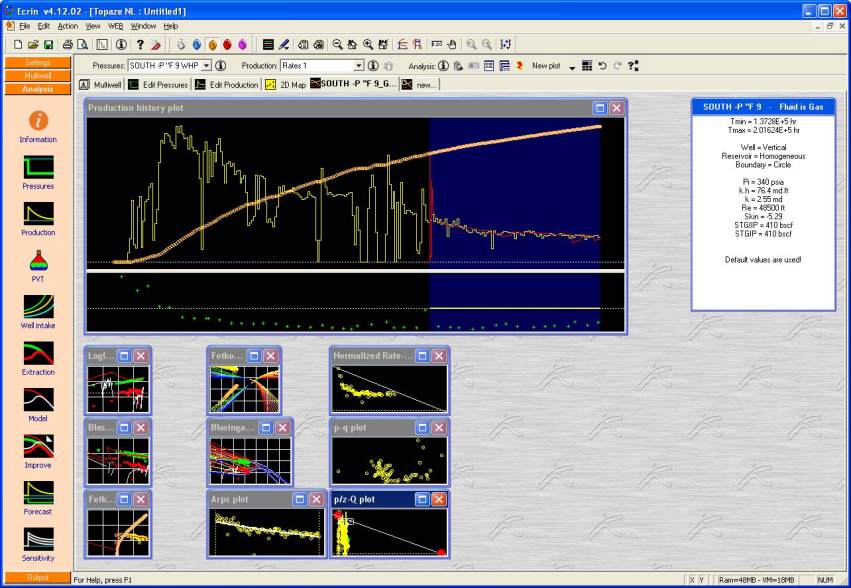Switch to the Edit Production tab
Image resolution: width=851 pixels, height=588 pixels.
coord(226,84)
